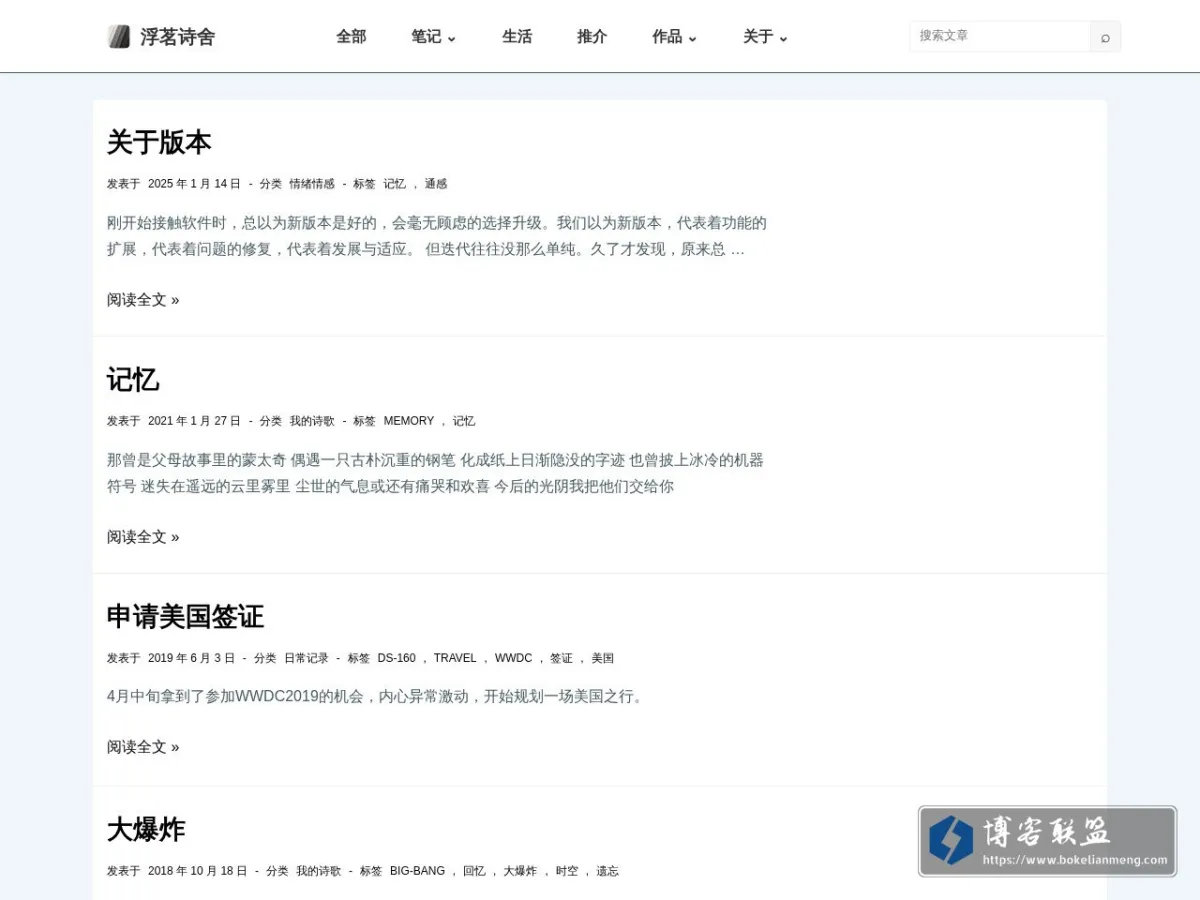Open the 日常记录 category link

click(x=306, y=658)
